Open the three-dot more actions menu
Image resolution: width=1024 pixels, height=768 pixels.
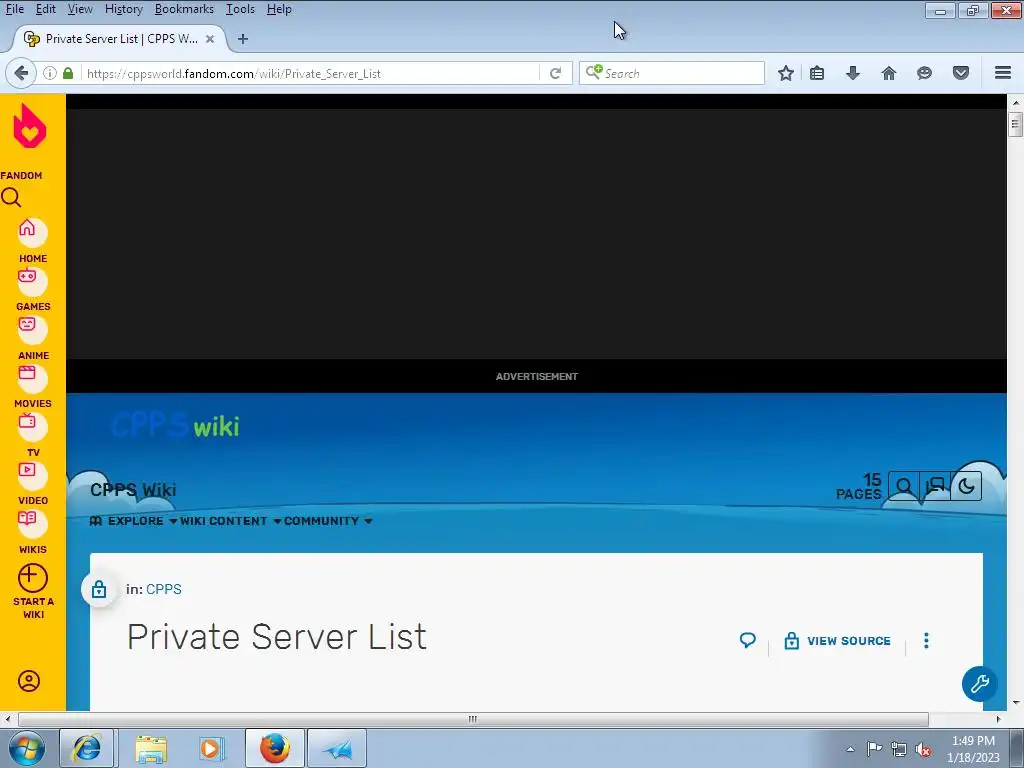tap(926, 641)
